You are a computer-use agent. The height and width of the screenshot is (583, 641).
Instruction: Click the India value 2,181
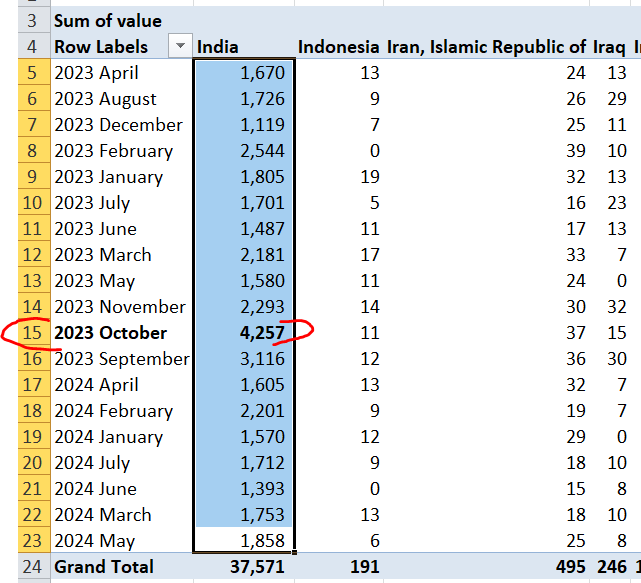[262, 255]
